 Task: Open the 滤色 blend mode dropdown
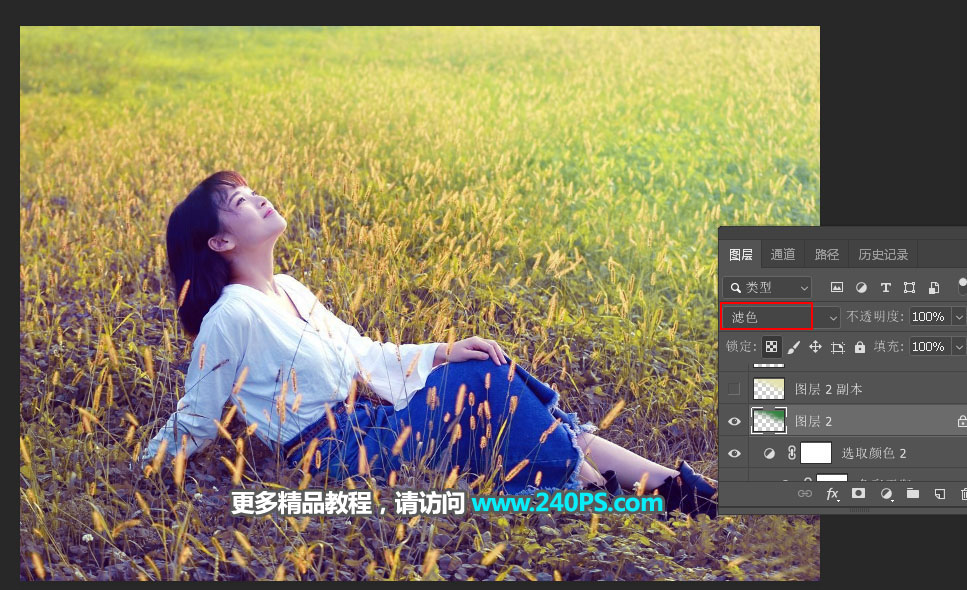(781, 317)
